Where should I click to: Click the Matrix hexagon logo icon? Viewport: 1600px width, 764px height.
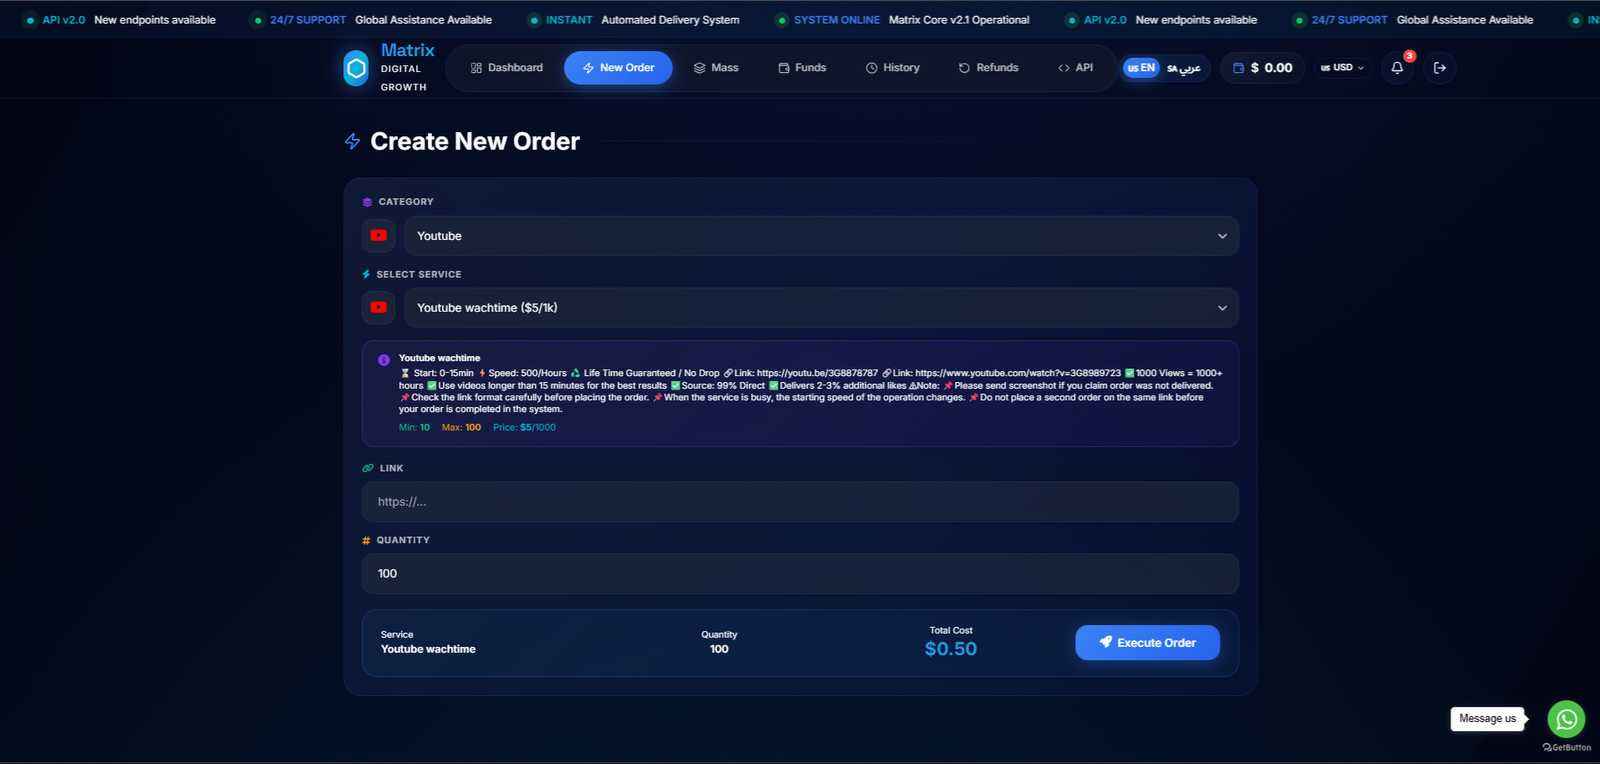coord(356,68)
